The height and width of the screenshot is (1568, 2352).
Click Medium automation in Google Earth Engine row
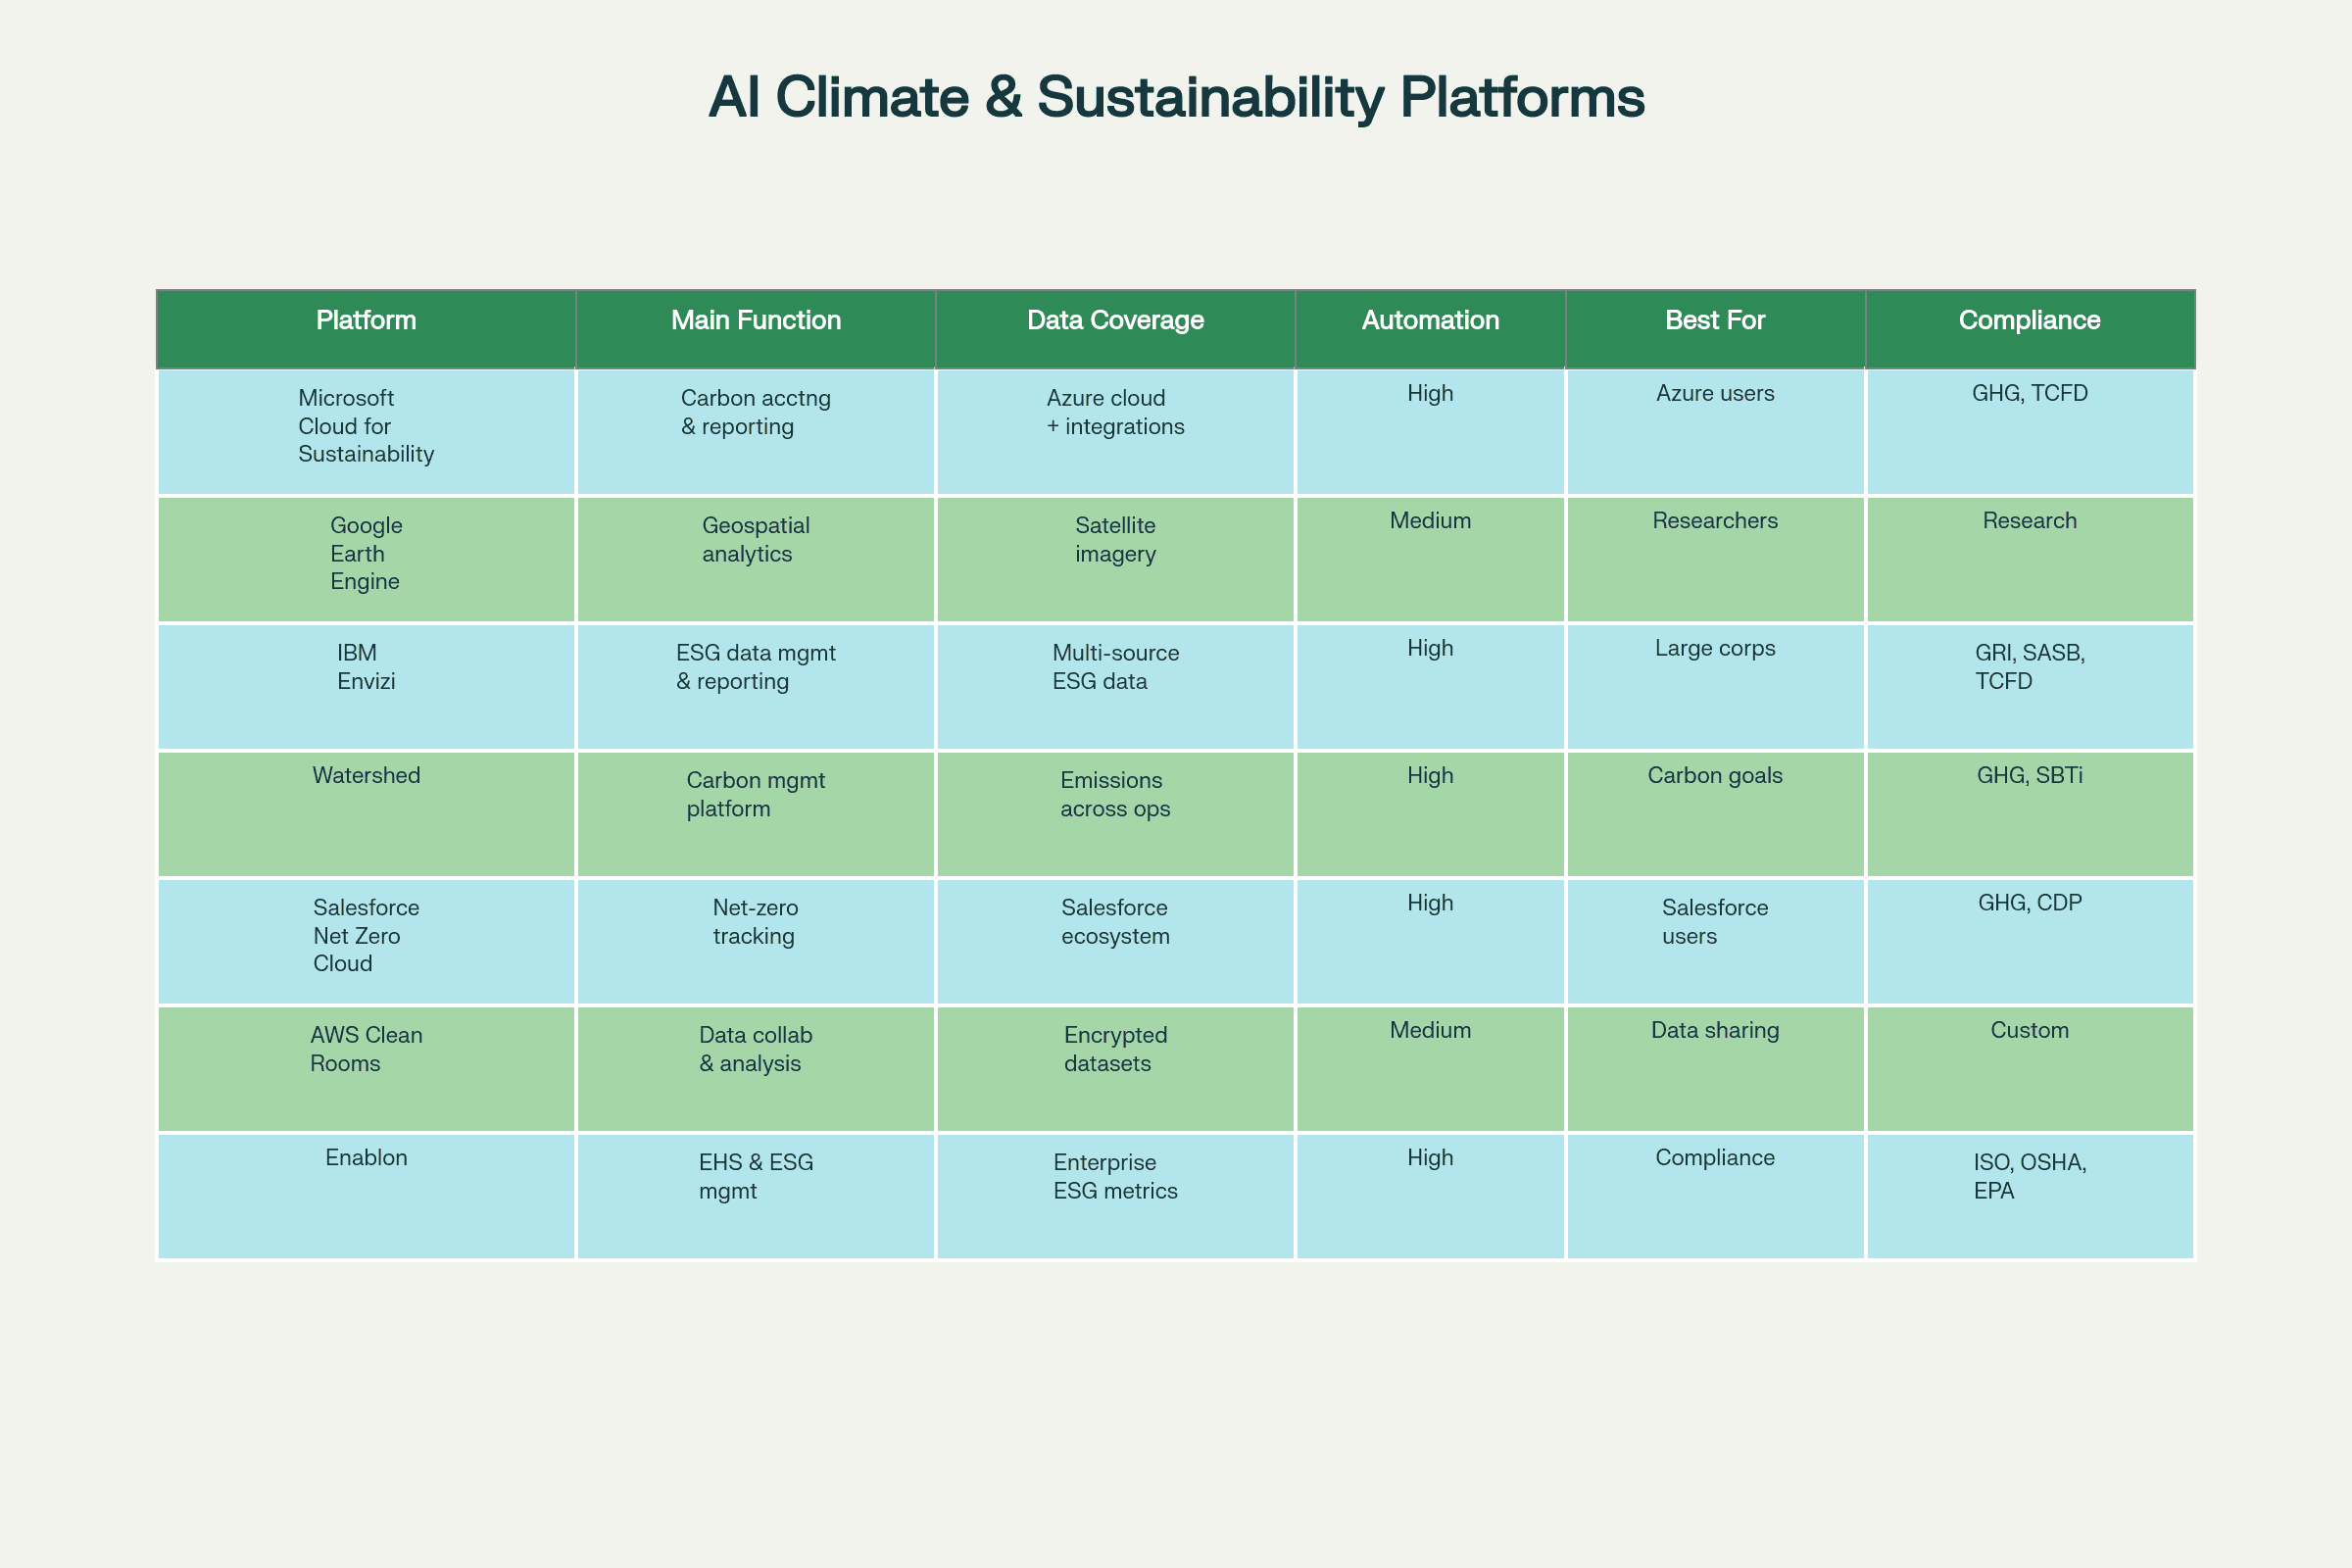pos(1431,559)
